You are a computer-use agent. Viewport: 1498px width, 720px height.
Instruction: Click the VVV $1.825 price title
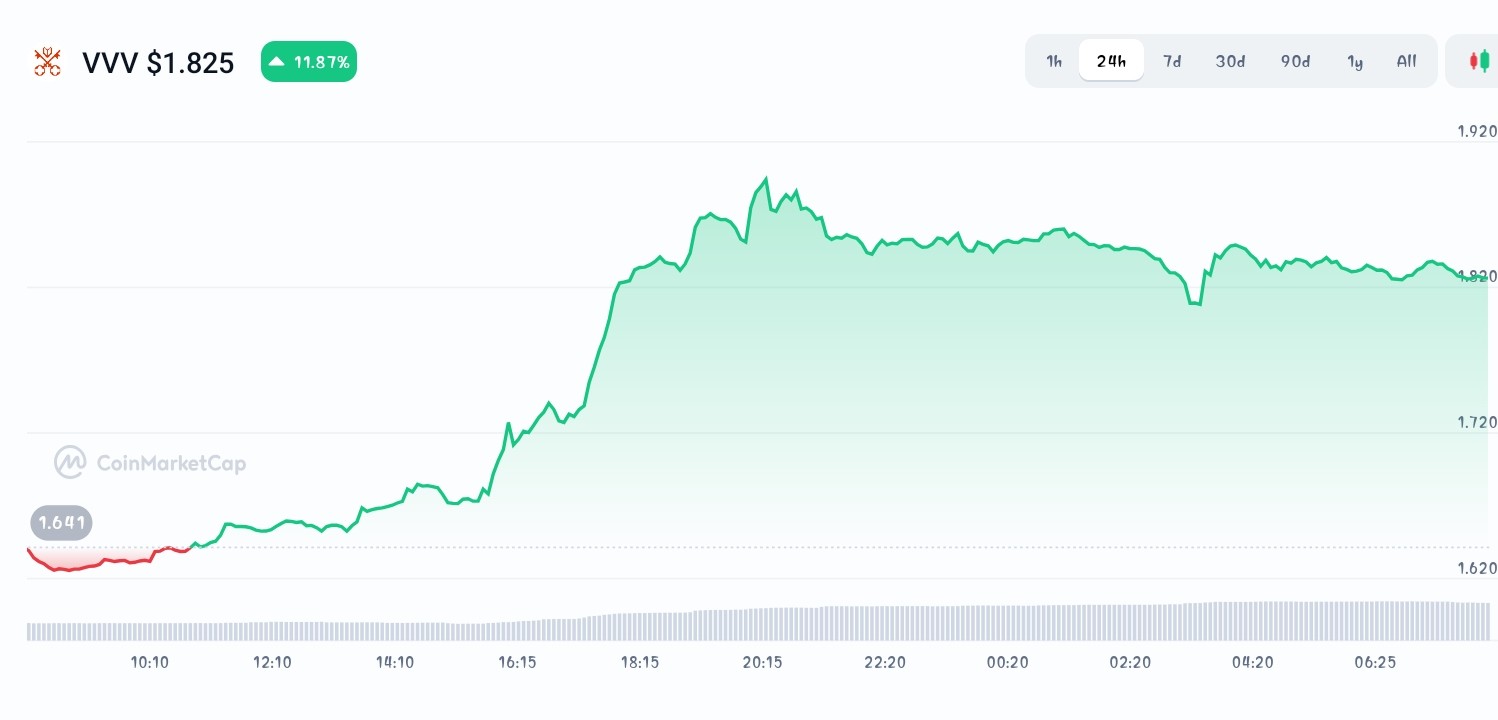[x=158, y=63]
